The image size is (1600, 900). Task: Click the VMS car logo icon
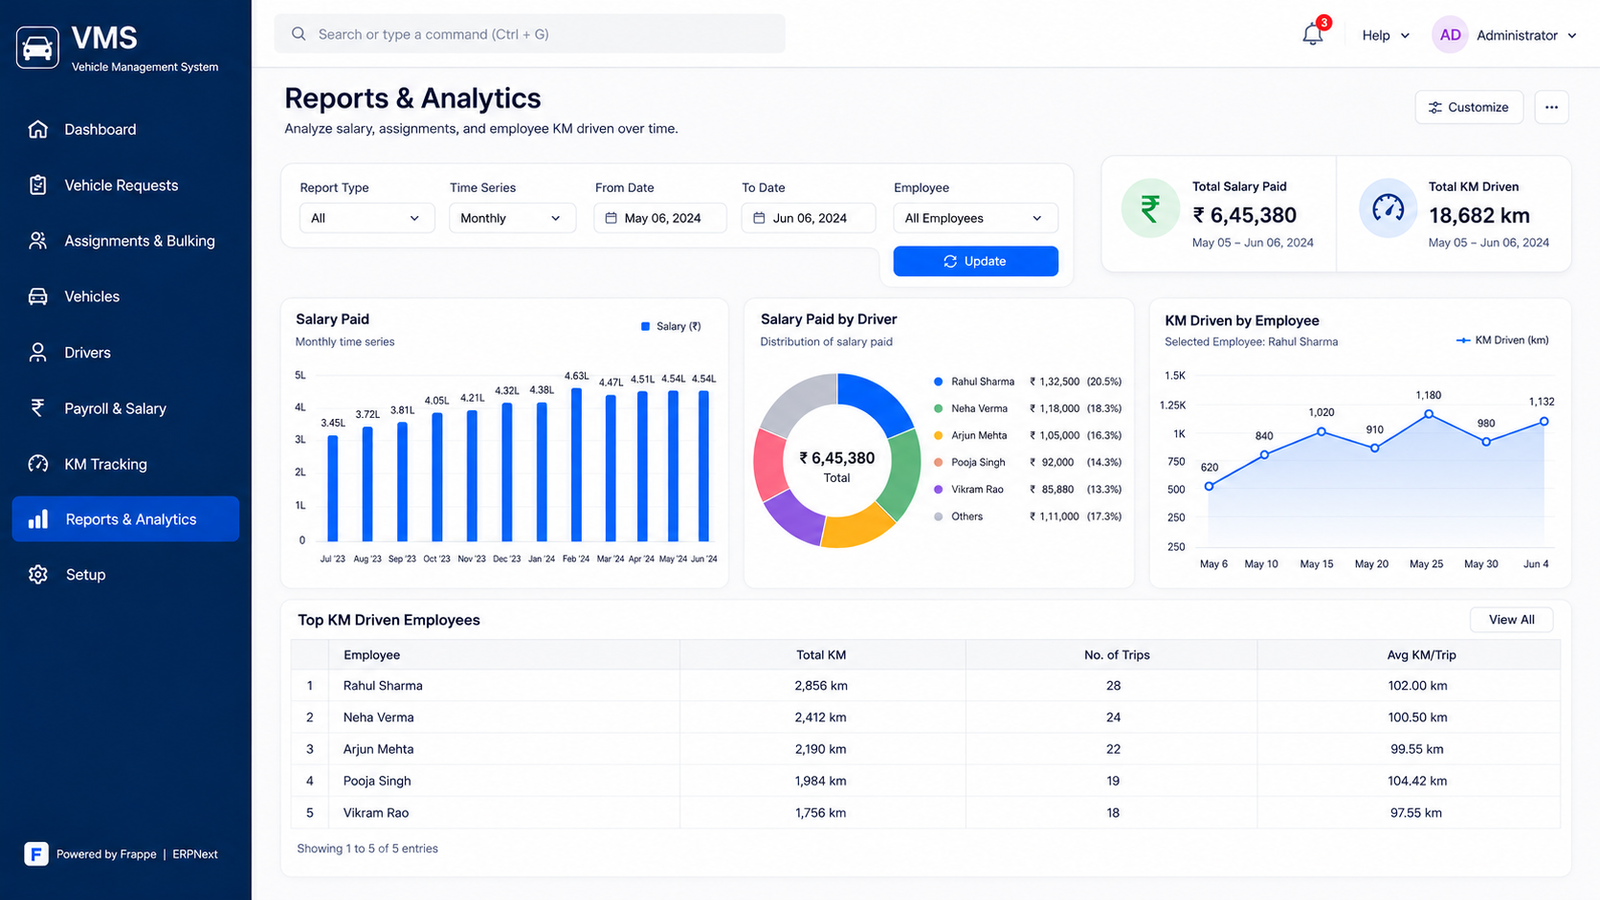(37, 47)
